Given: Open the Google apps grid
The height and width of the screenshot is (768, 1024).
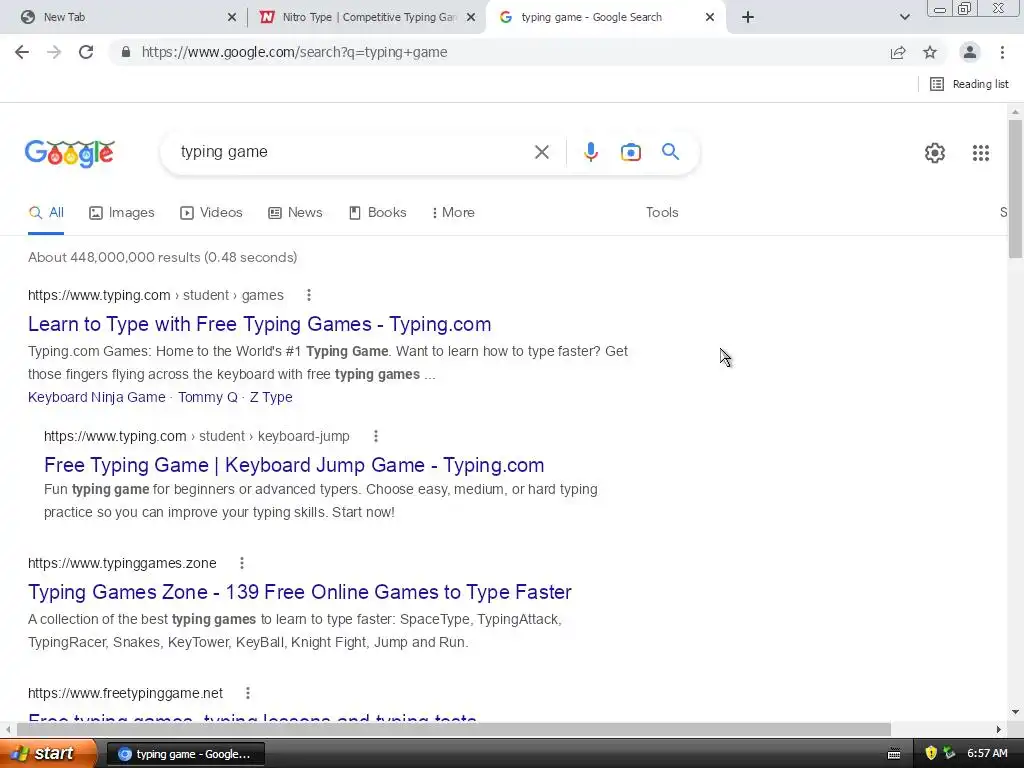Looking at the screenshot, I should 980,153.
